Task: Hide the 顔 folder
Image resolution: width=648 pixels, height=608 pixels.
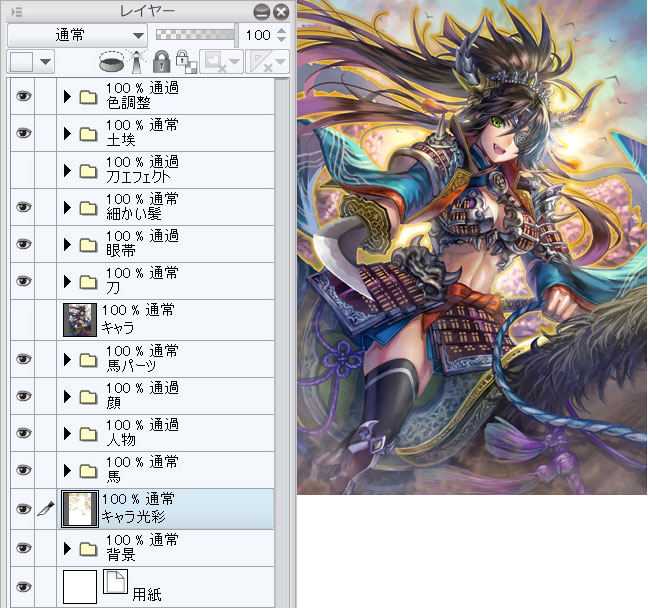Action: pos(23,396)
